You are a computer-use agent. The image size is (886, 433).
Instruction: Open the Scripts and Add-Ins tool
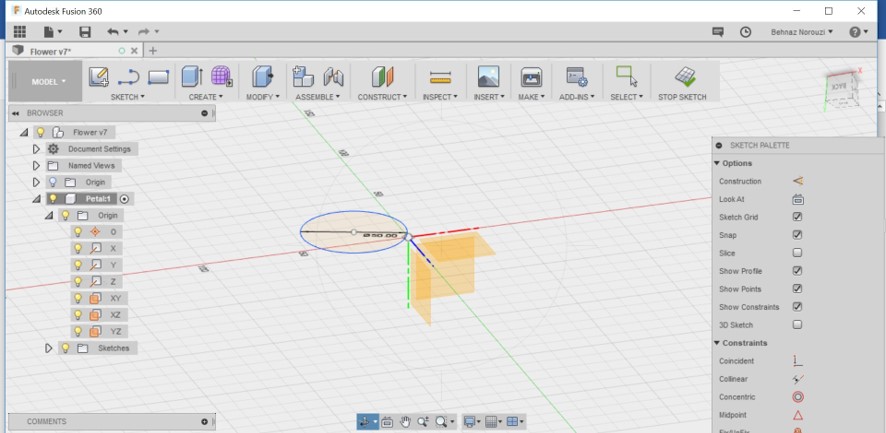pyautogui.click(x=576, y=77)
